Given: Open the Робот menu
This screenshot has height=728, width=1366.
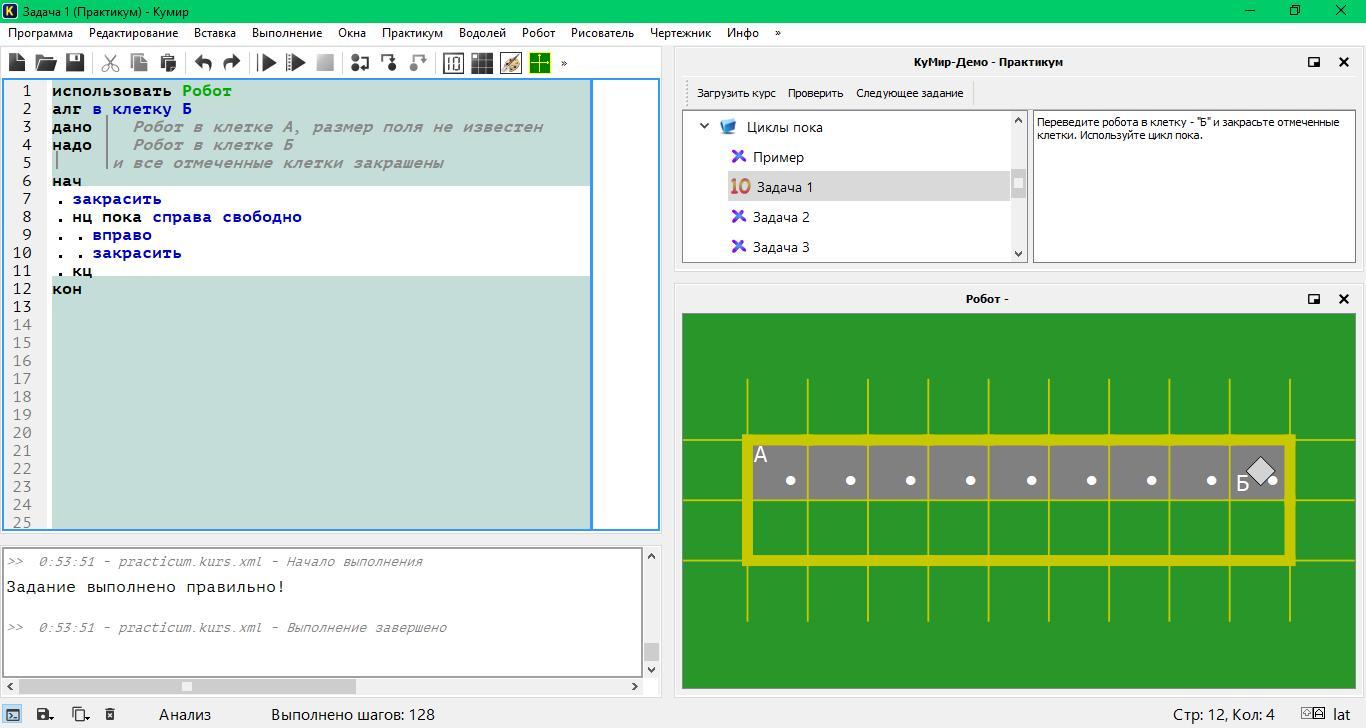Looking at the screenshot, I should pos(538,33).
